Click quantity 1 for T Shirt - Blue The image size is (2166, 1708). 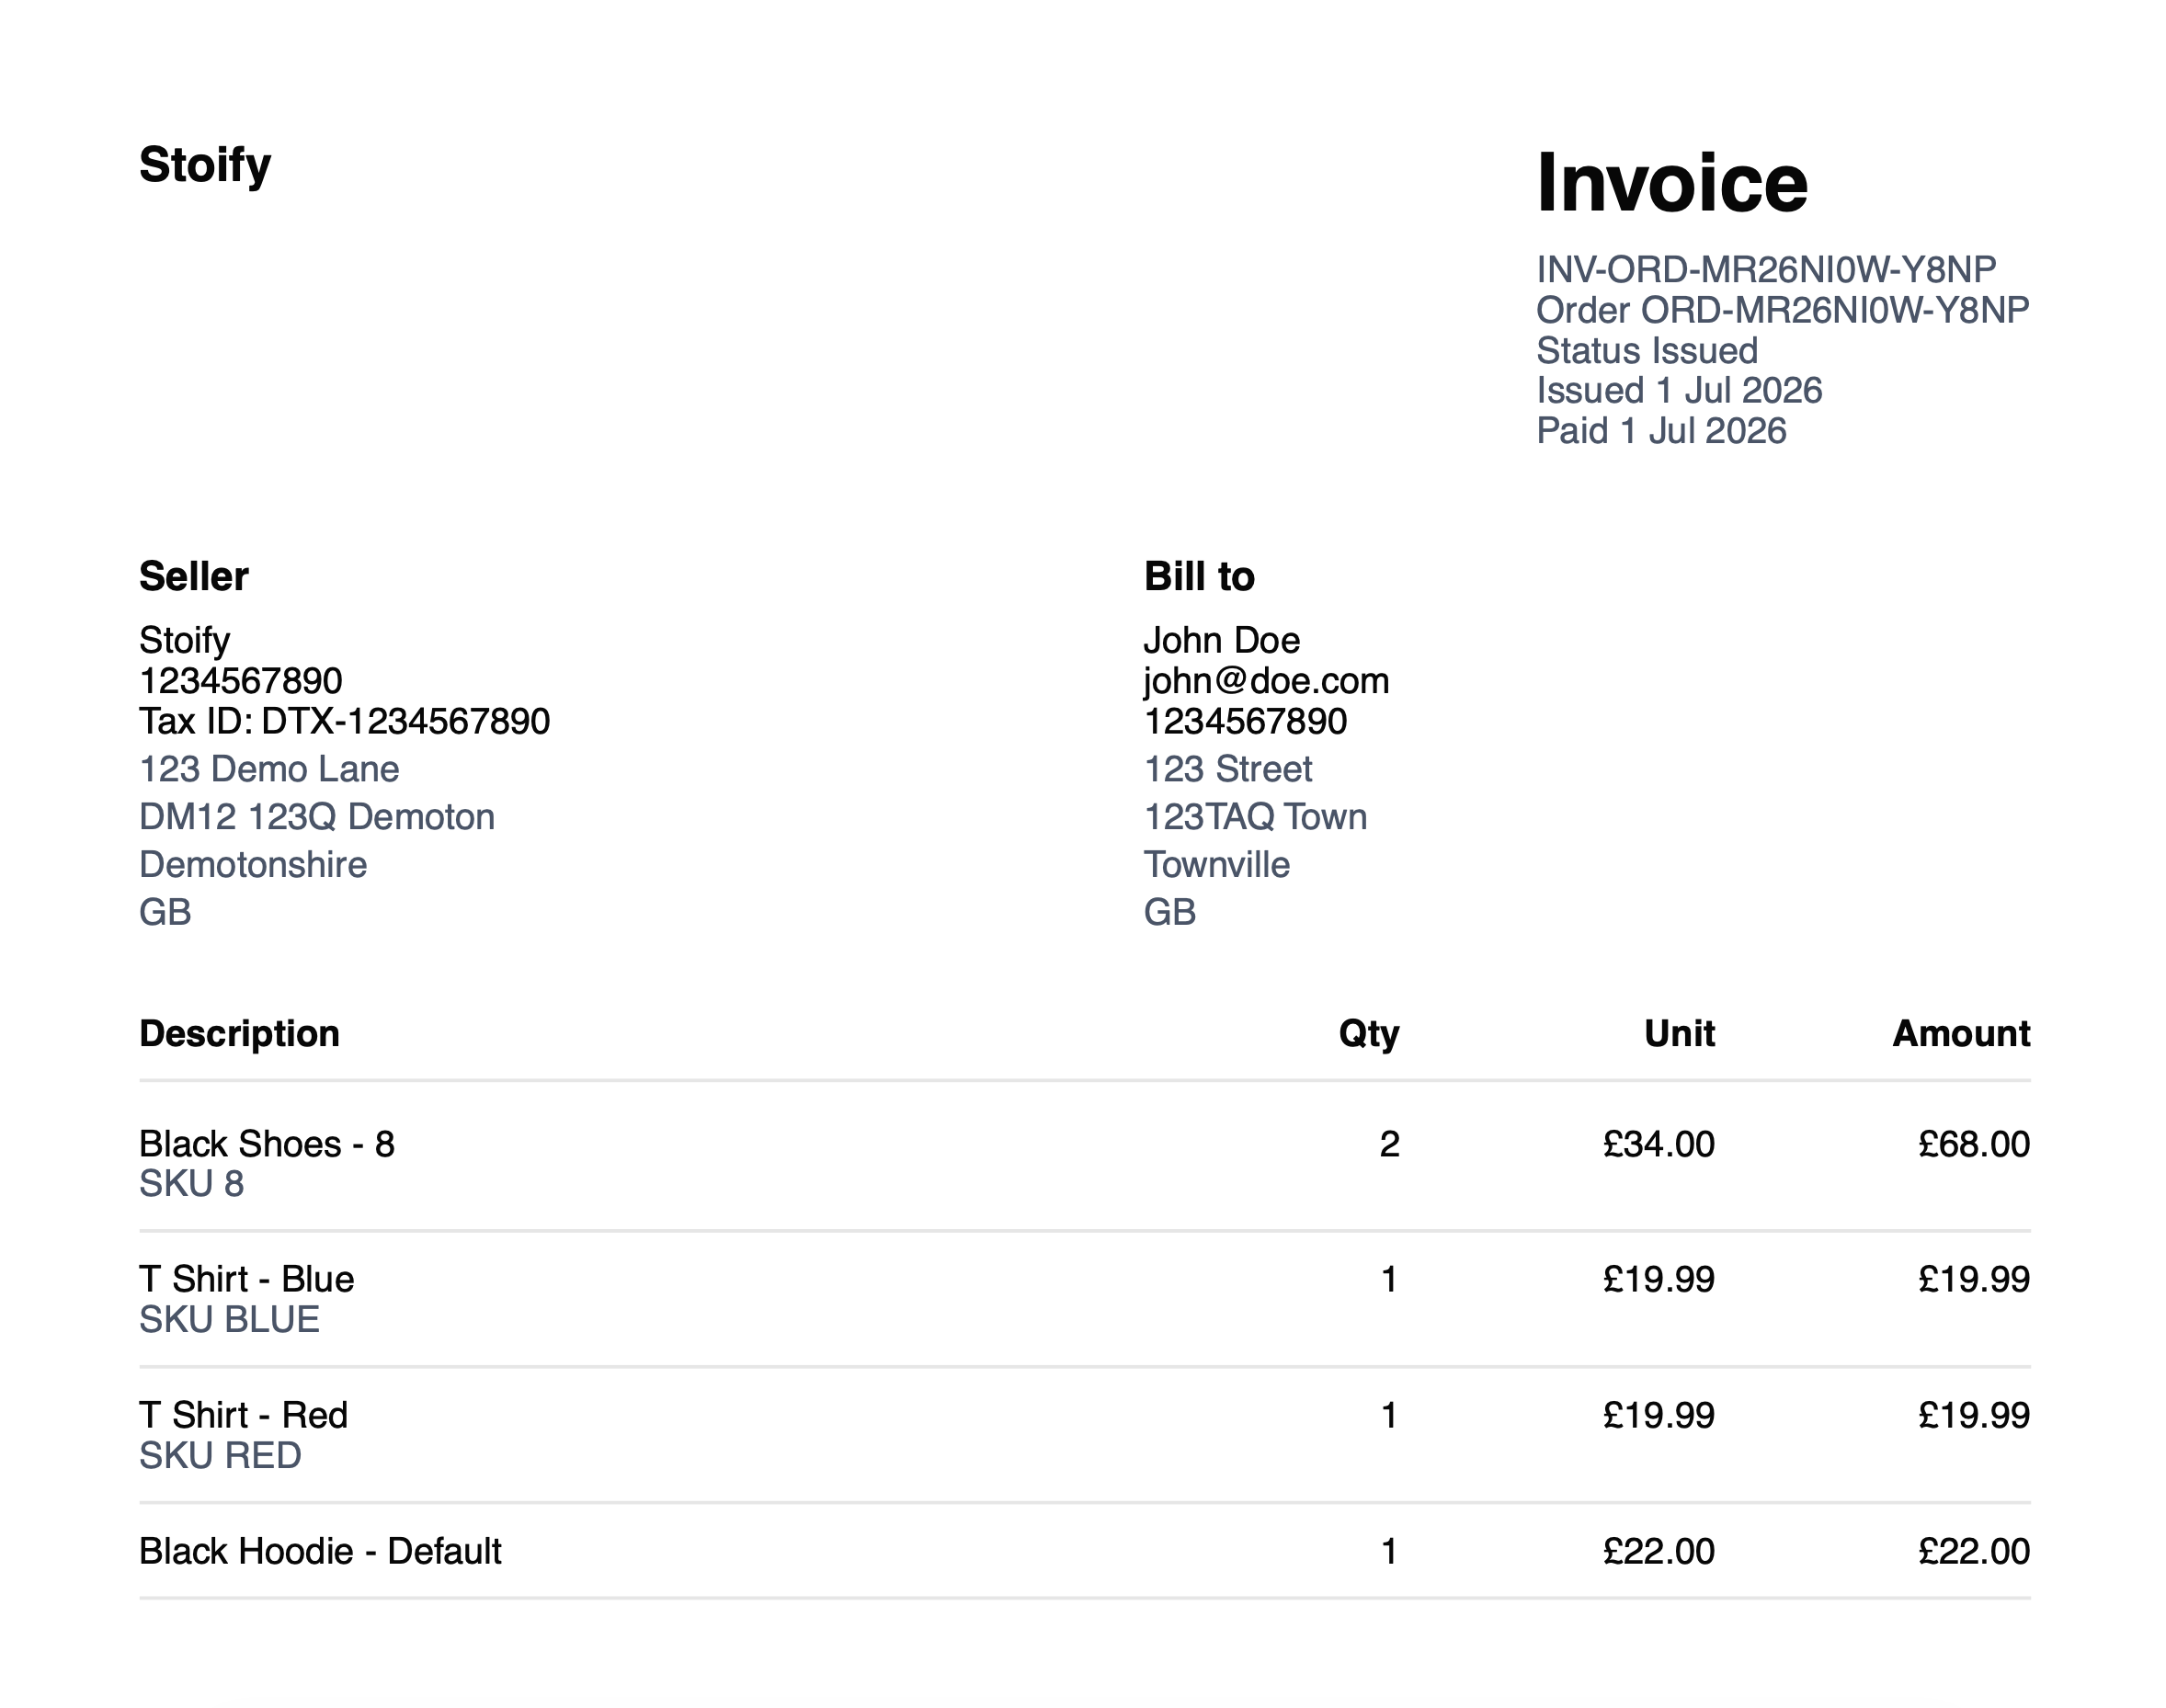click(x=1389, y=1280)
